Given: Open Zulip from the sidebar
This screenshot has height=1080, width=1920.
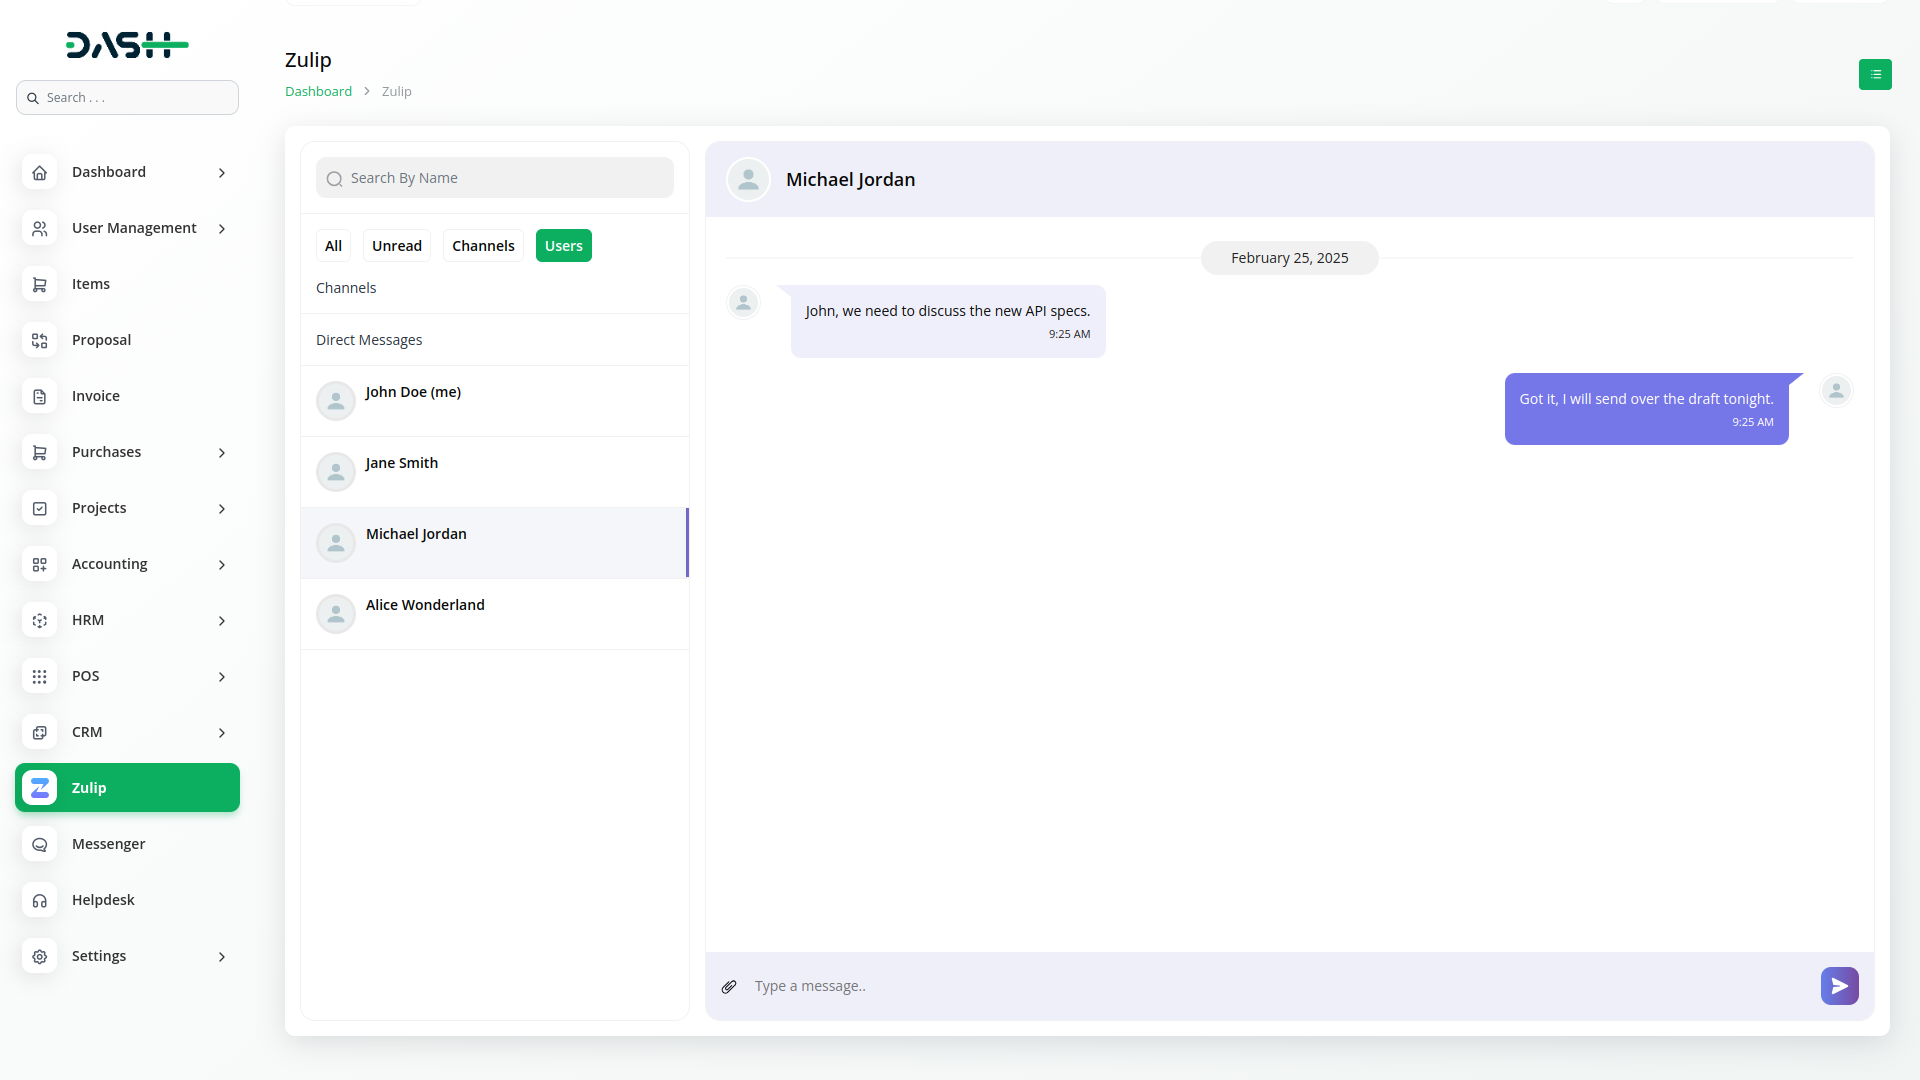Looking at the screenshot, I should 127,788.
